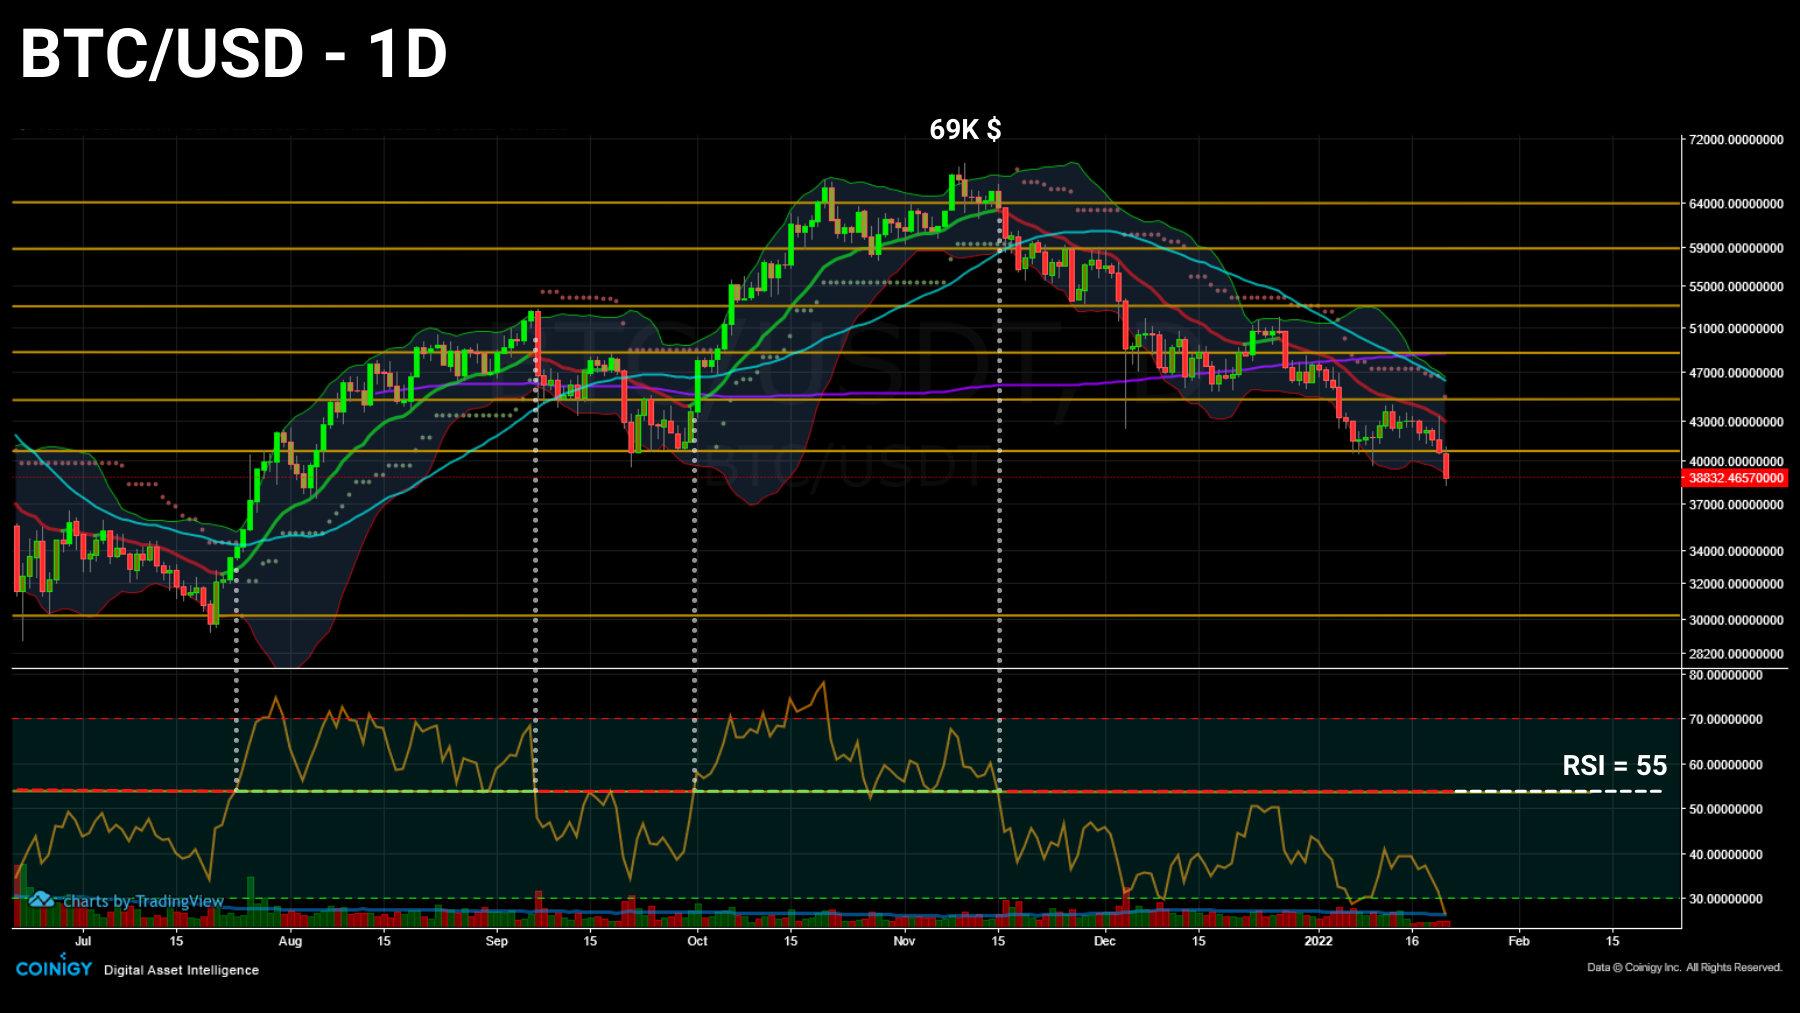The image size is (1800, 1013).
Task: Click the Coinigy logo
Action: point(55,967)
